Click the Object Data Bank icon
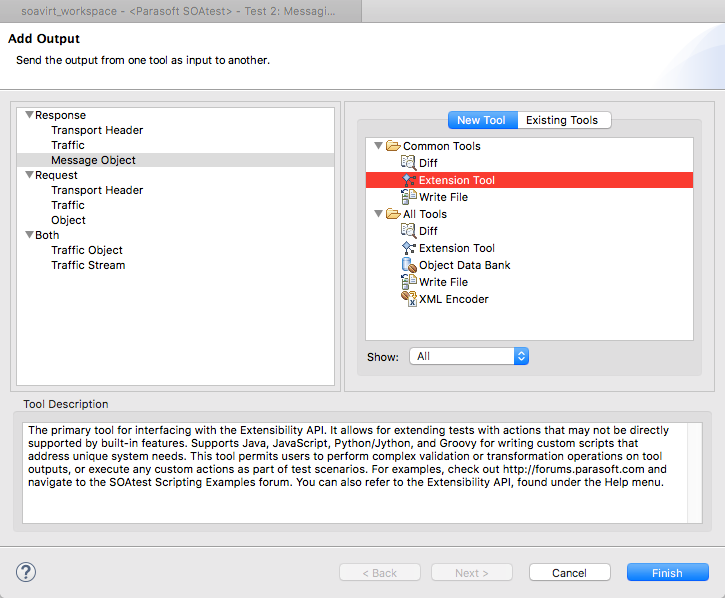Screen dimensions: 725x598 (409, 265)
